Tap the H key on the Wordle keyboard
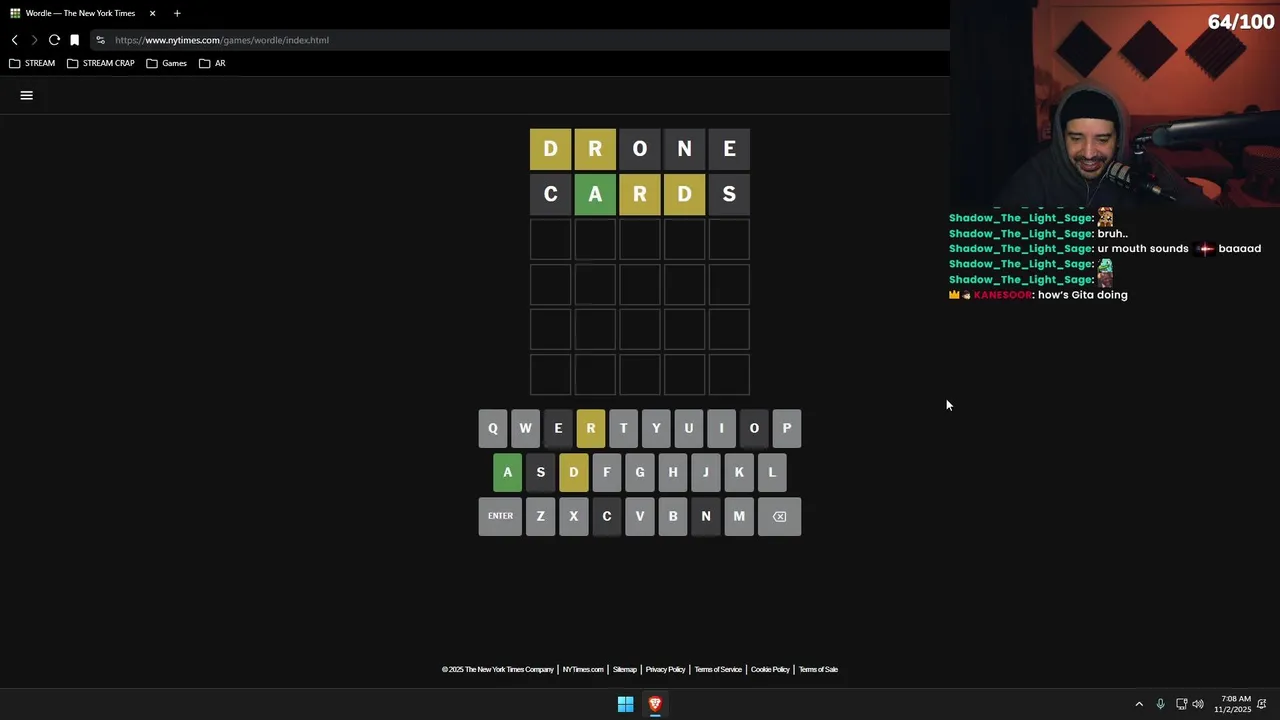The width and height of the screenshot is (1280, 720). point(673,472)
